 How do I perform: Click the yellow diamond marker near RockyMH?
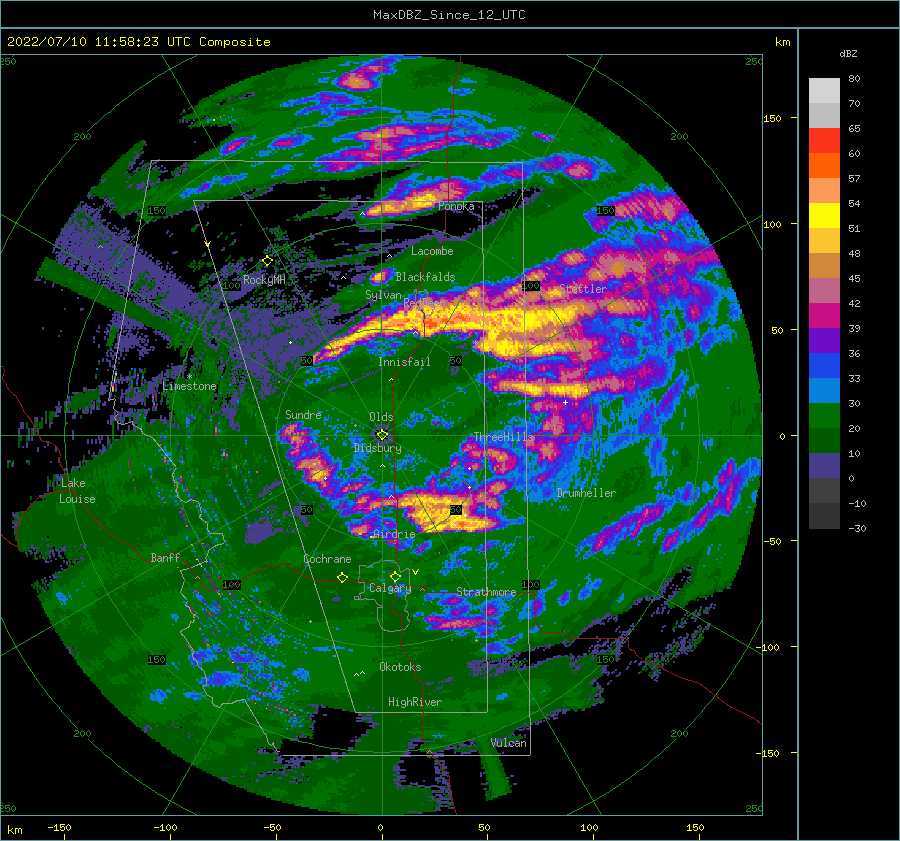tap(267, 261)
